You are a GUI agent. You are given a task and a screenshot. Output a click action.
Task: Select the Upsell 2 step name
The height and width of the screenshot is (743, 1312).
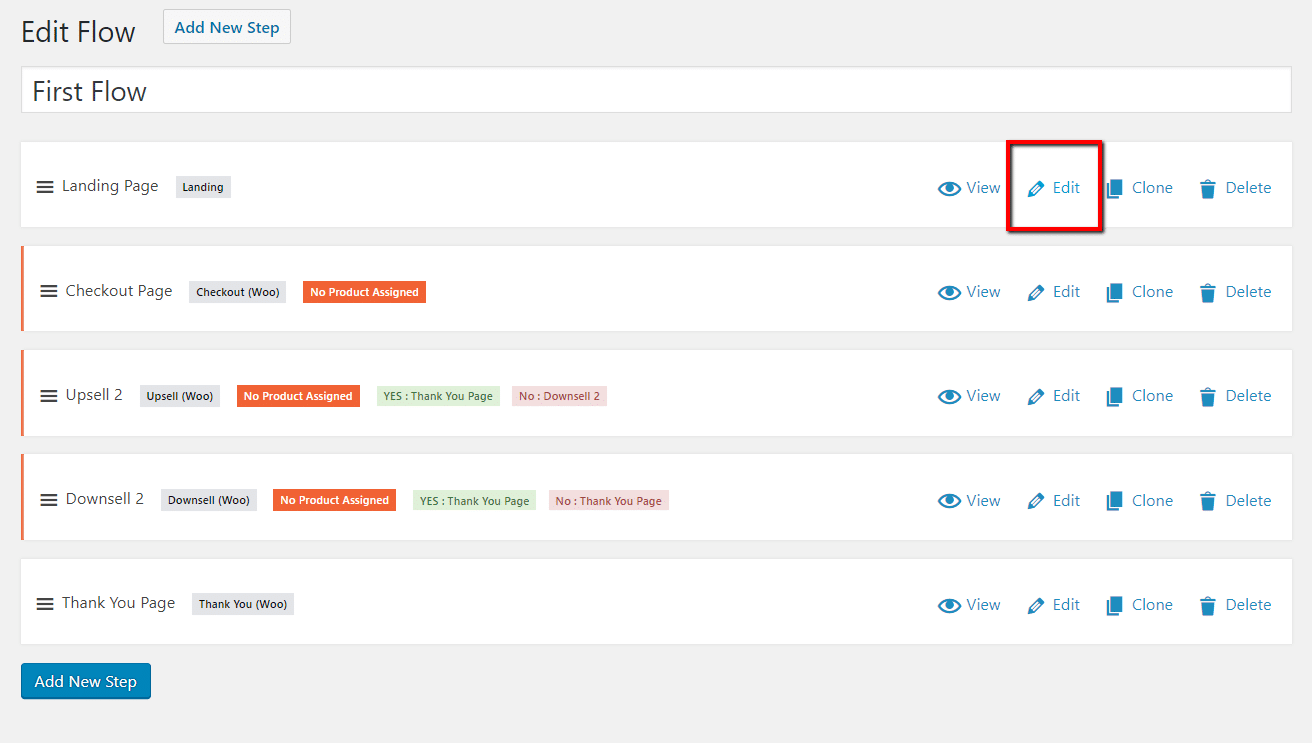pyautogui.click(x=94, y=395)
